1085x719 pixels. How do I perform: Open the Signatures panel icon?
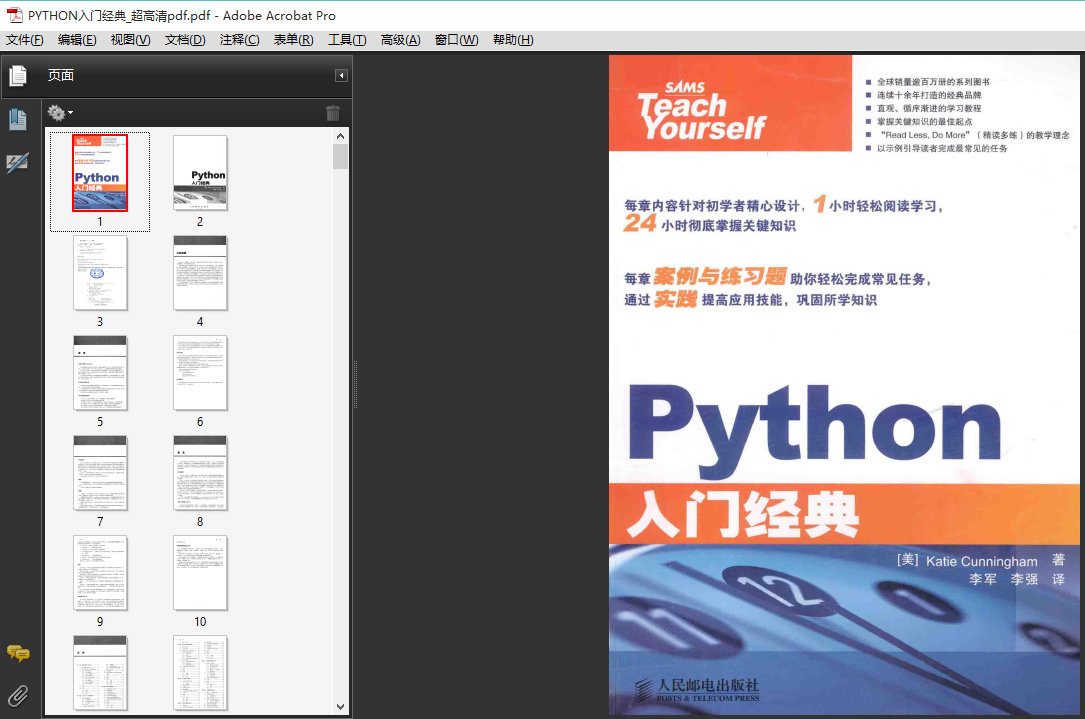click(x=17, y=163)
